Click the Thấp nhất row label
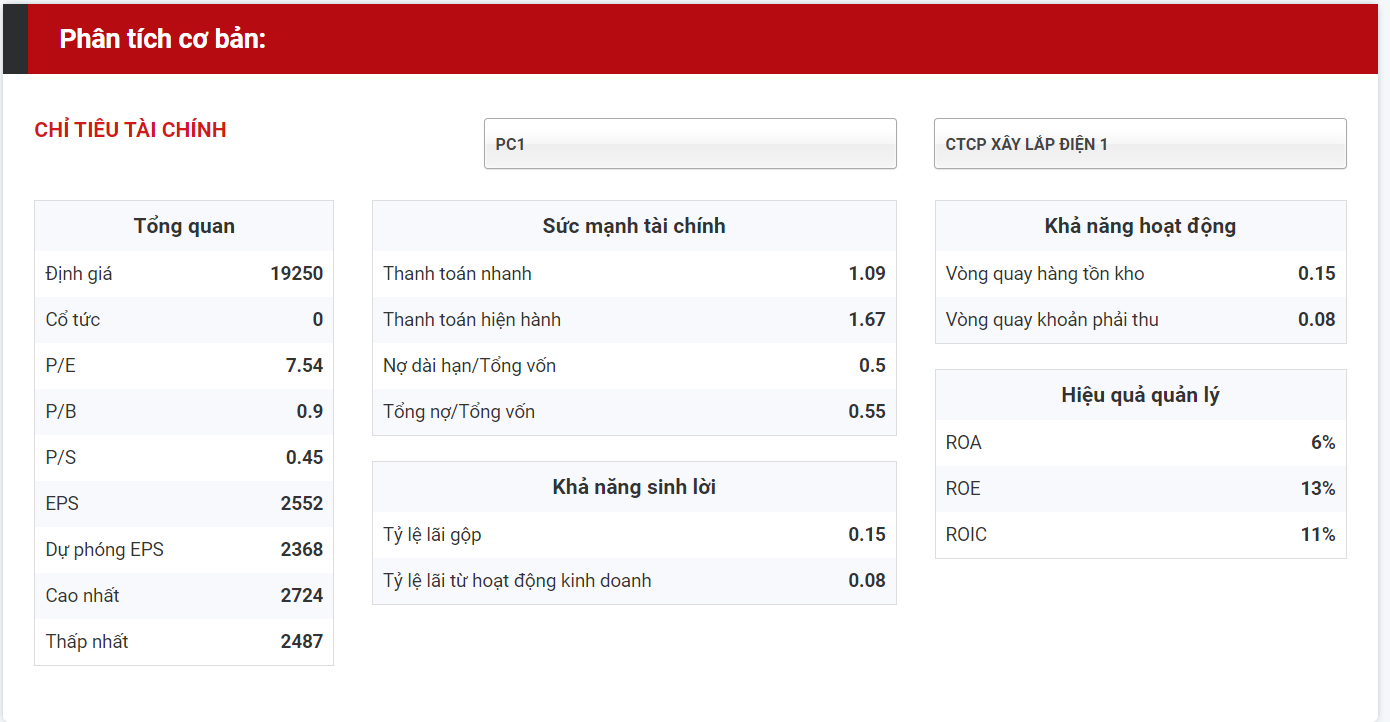Screen dimensions: 1390x722 [x=87, y=642]
